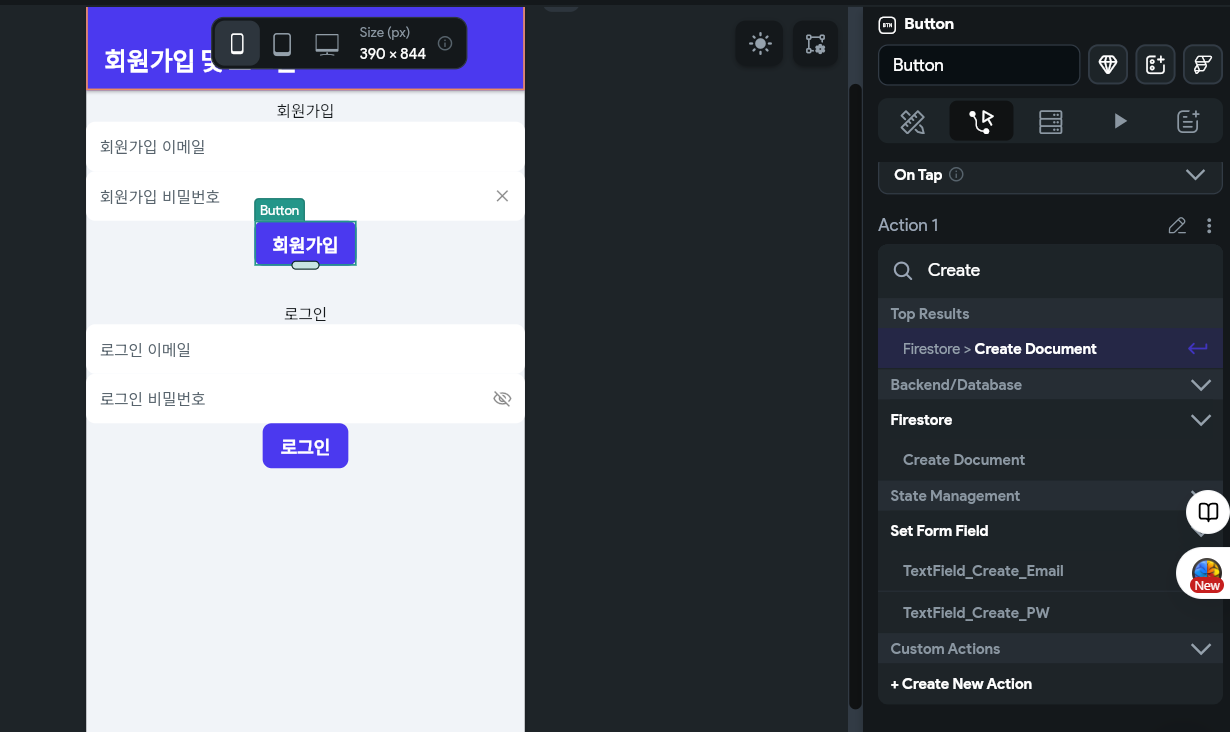Select the phone device preview icon

tap(237, 43)
